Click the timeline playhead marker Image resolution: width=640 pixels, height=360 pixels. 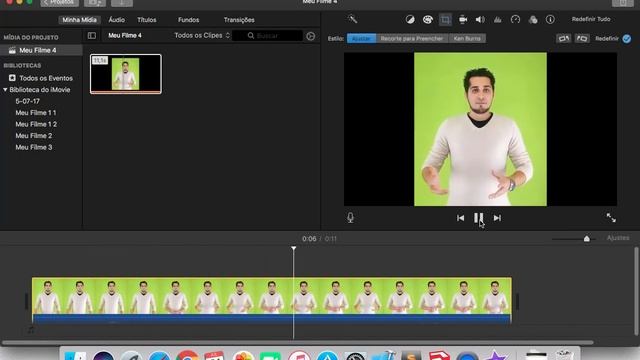coord(293,248)
